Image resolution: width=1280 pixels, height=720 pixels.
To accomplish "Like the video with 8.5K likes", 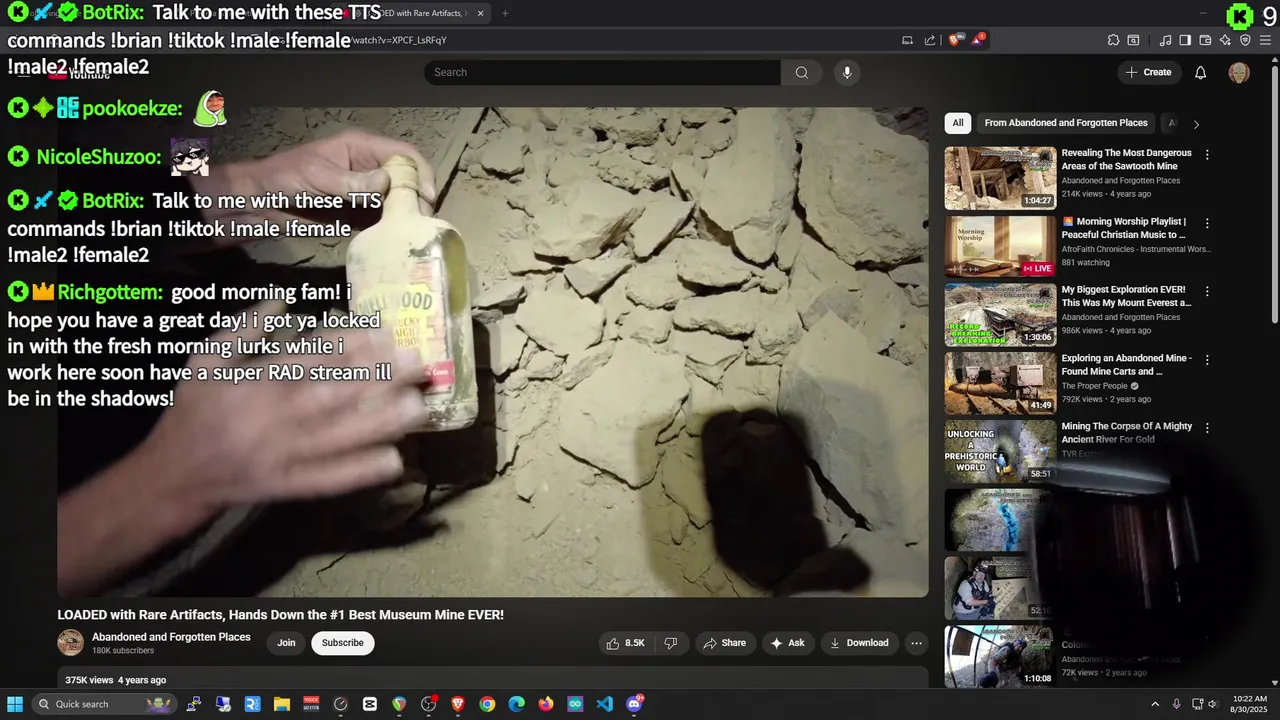I will 625,643.
